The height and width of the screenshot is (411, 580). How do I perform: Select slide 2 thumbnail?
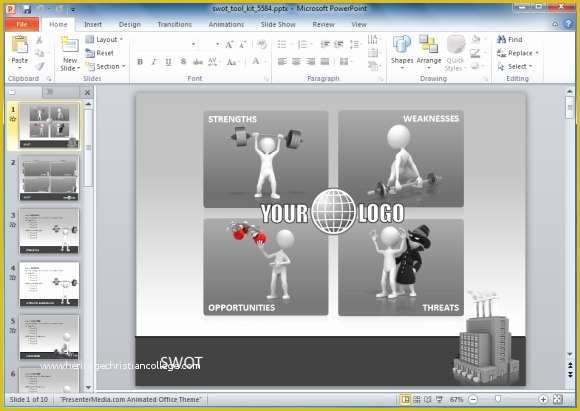tap(49, 178)
